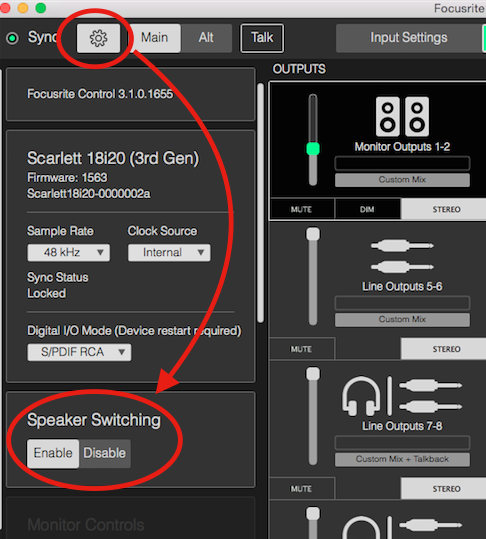Toggle the Talk talkback button
This screenshot has width=486, height=539.
point(262,38)
